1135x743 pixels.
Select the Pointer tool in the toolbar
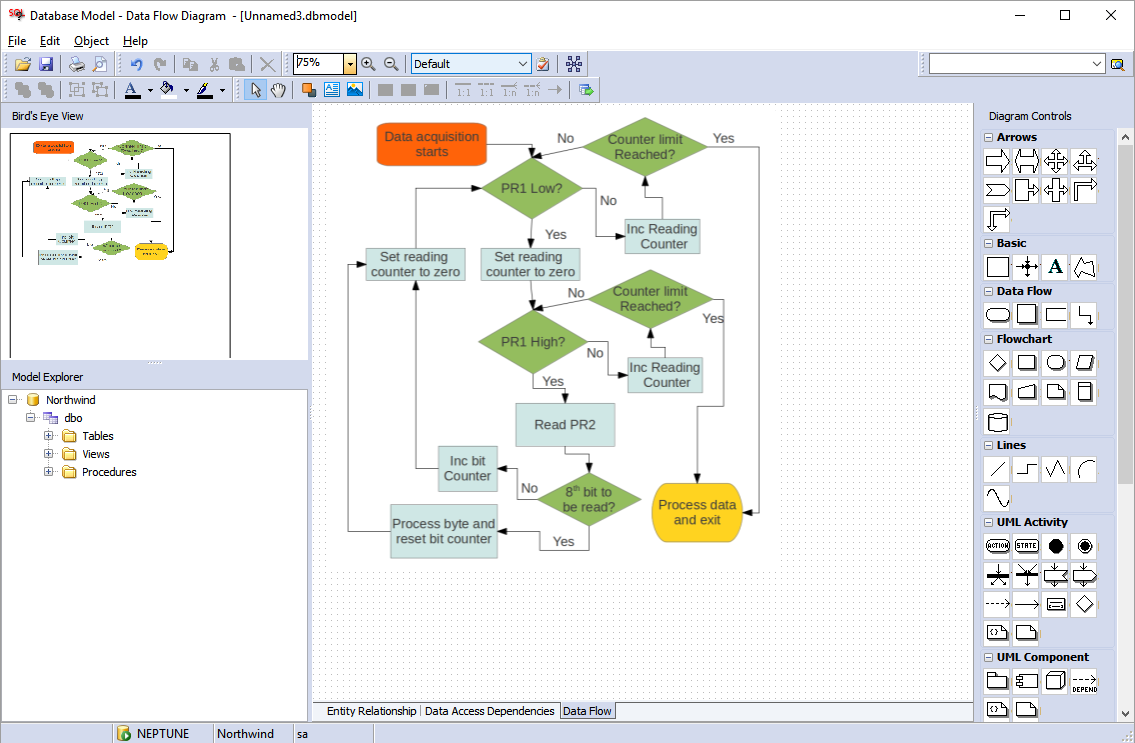coord(255,89)
